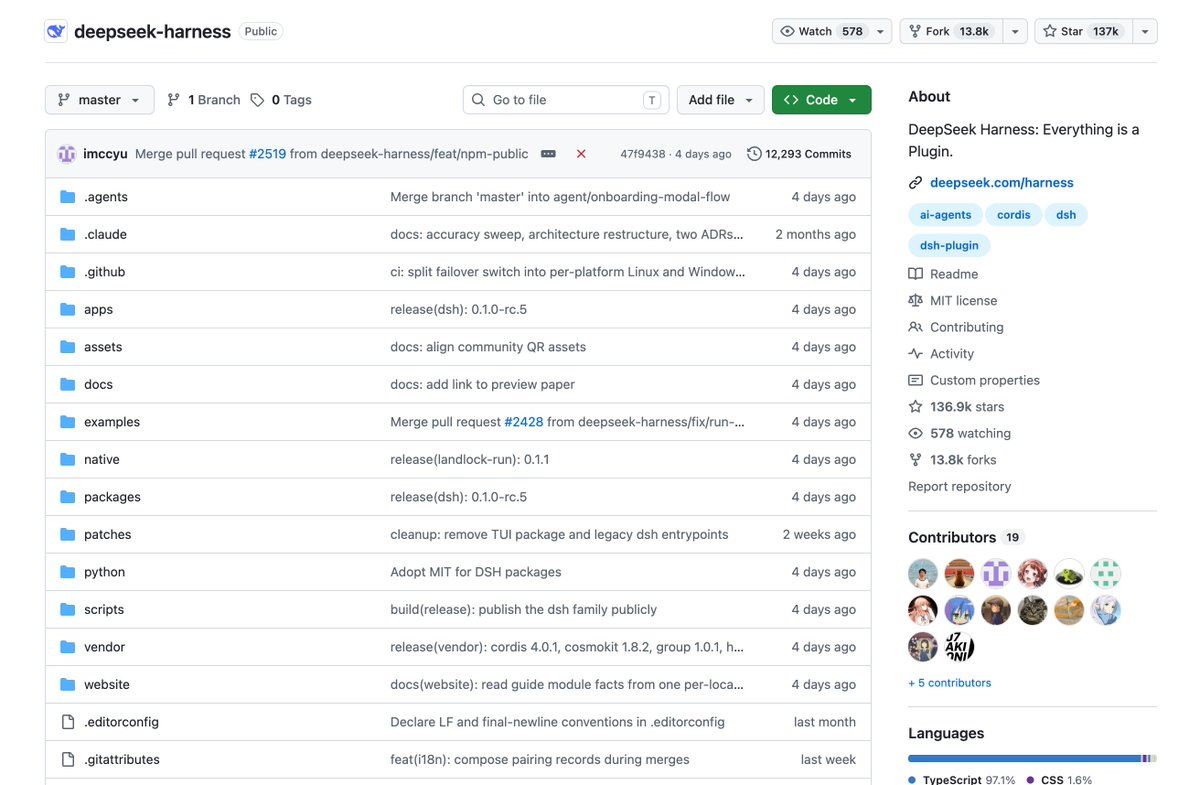
Task: View the 13.8k forks link
Action: (x=952, y=460)
